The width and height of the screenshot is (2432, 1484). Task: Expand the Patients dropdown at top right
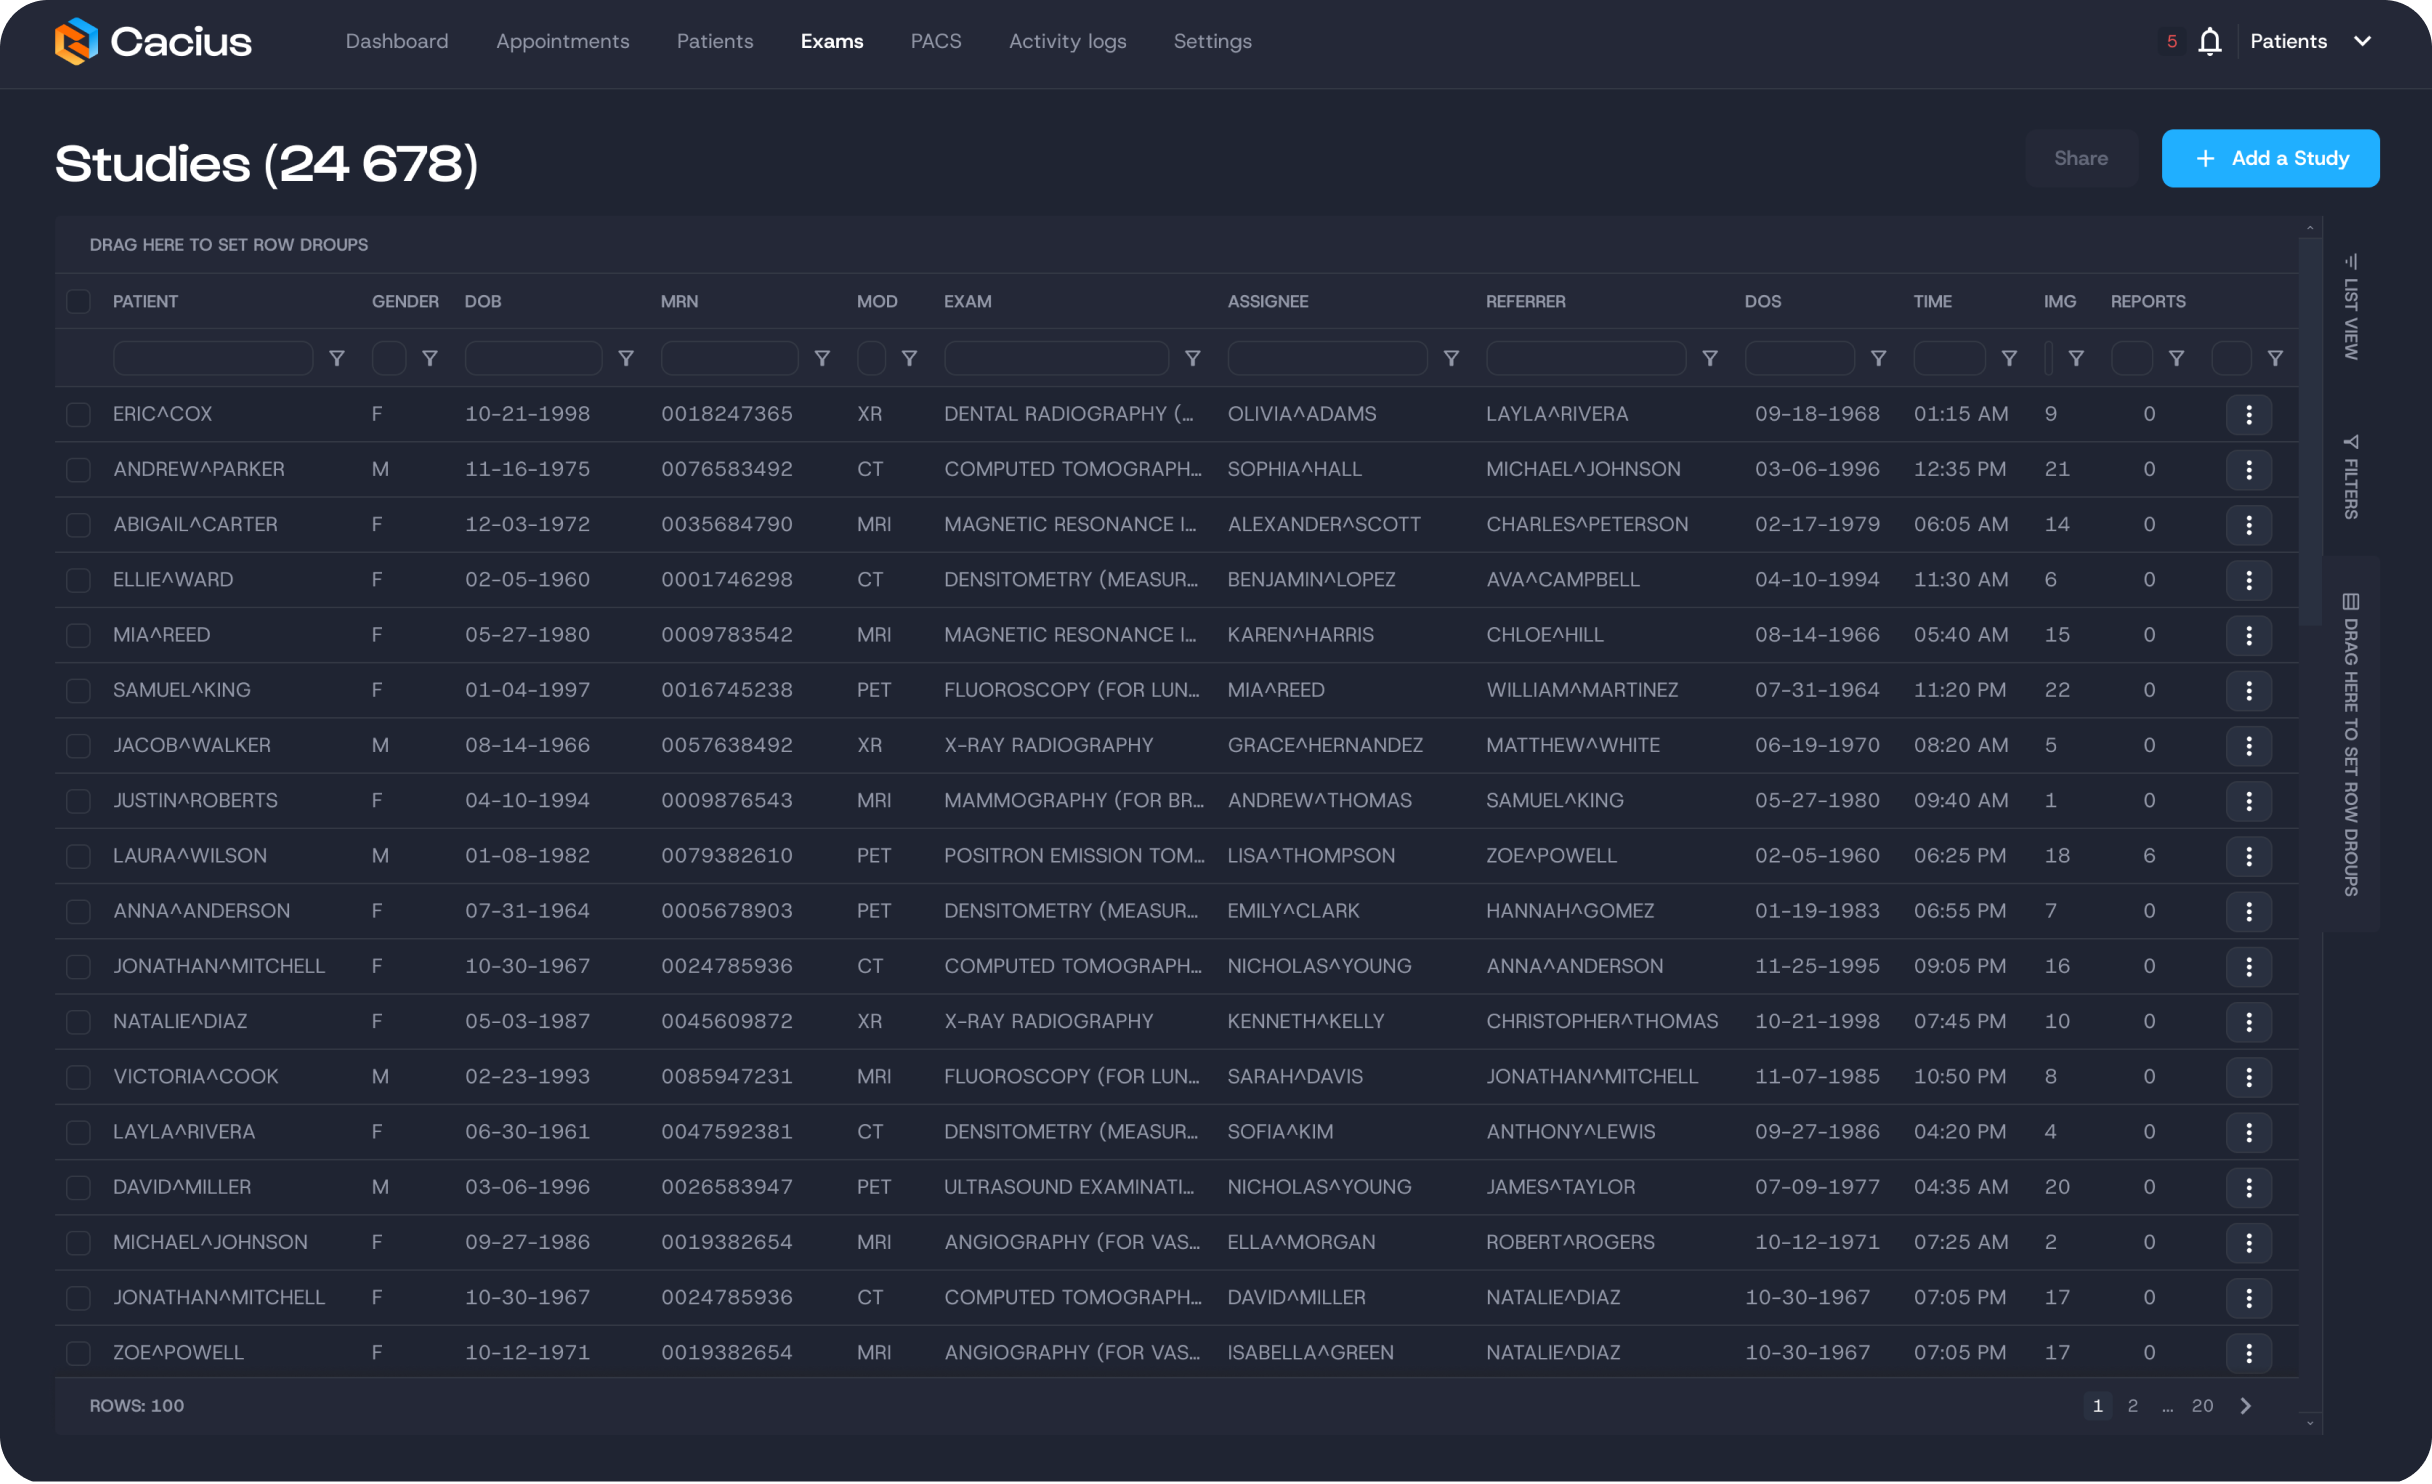click(2311, 41)
